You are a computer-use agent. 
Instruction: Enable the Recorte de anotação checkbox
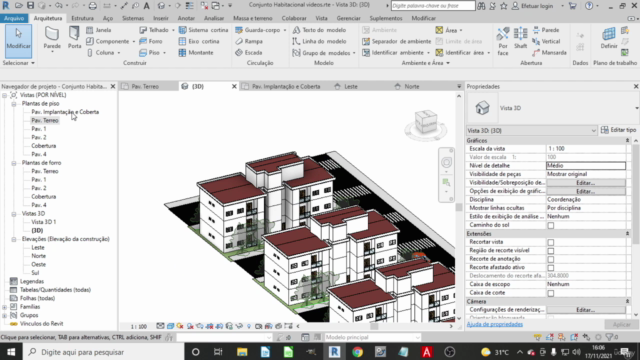point(551,259)
